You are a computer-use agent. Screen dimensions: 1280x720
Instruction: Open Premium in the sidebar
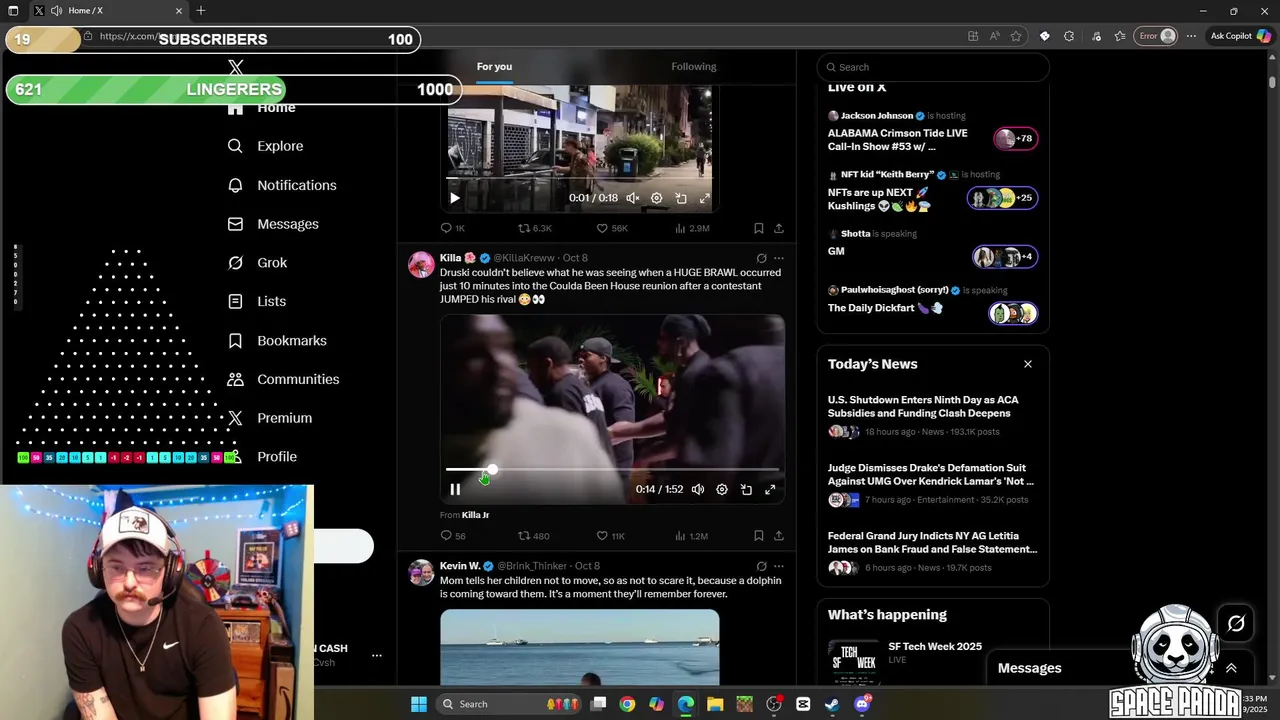pos(270,418)
